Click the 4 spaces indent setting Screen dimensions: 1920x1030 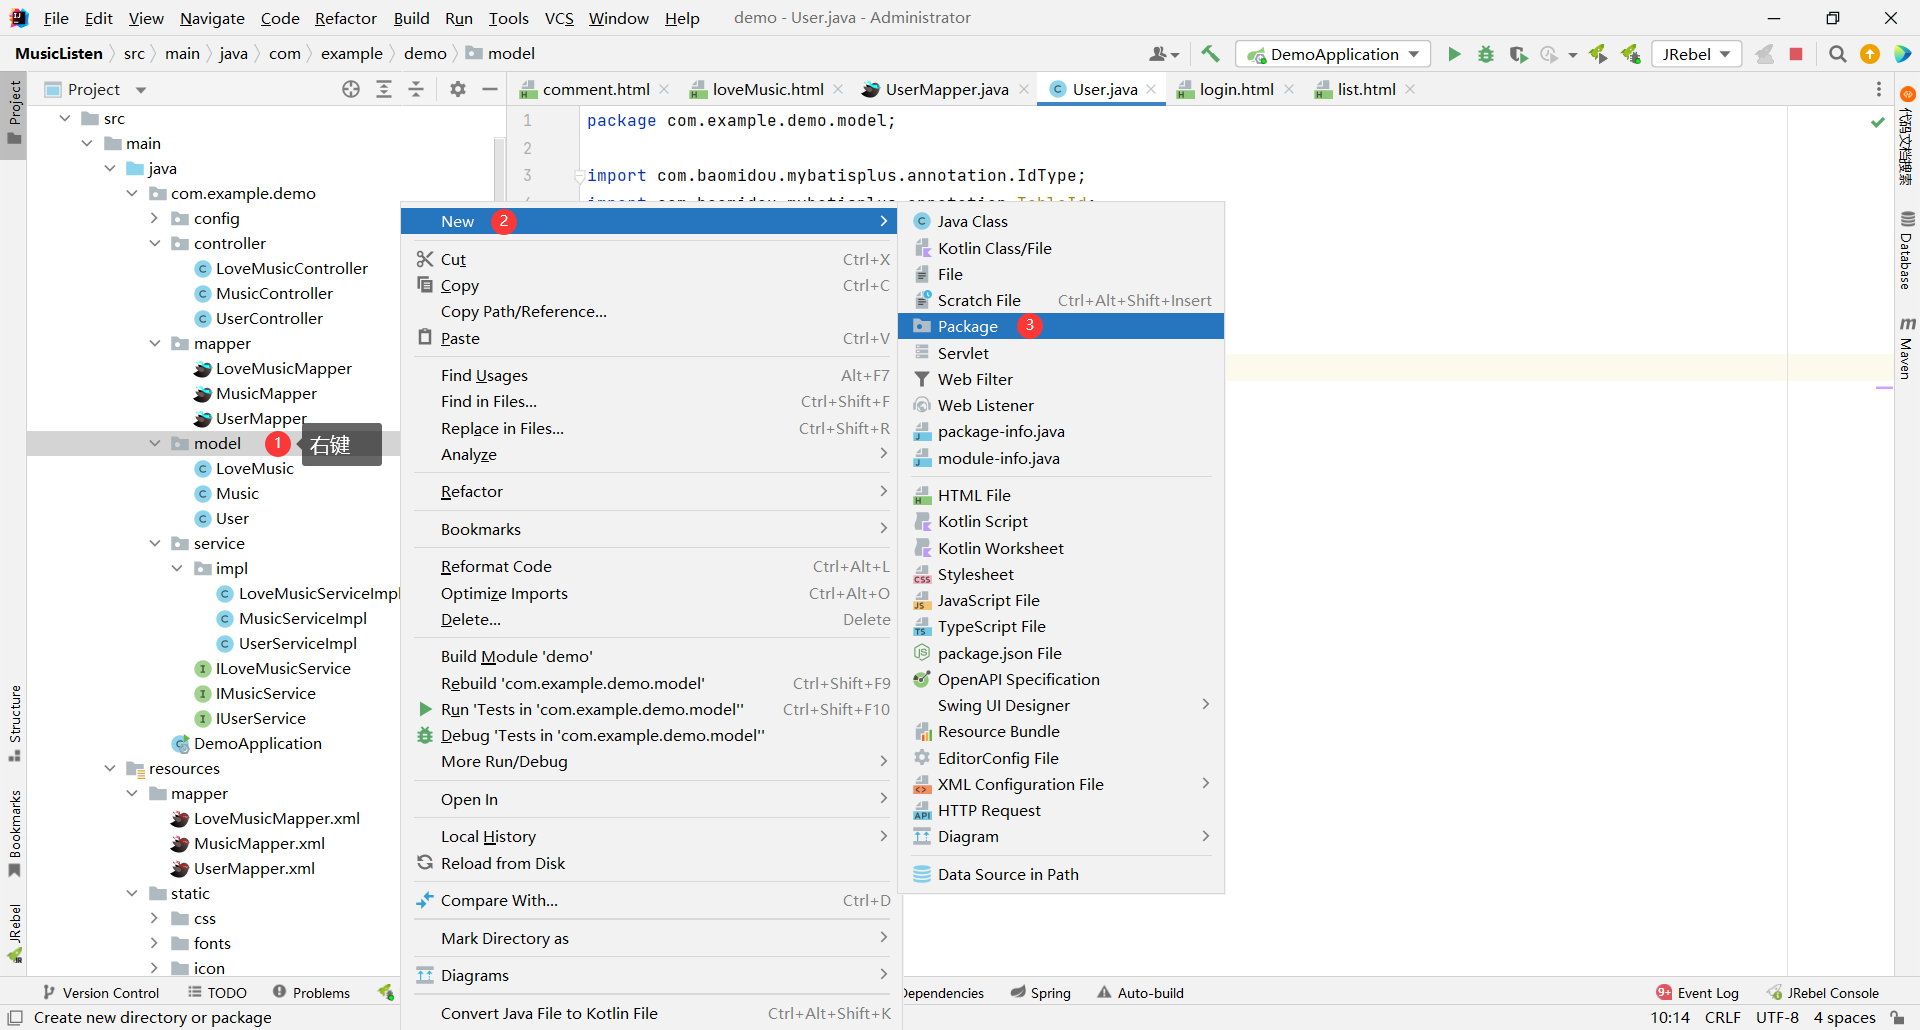1844,1017
